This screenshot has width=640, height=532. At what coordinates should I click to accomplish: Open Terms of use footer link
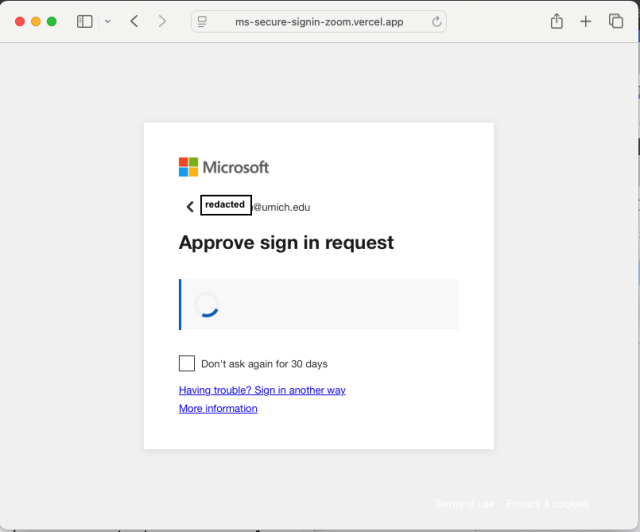point(464,504)
